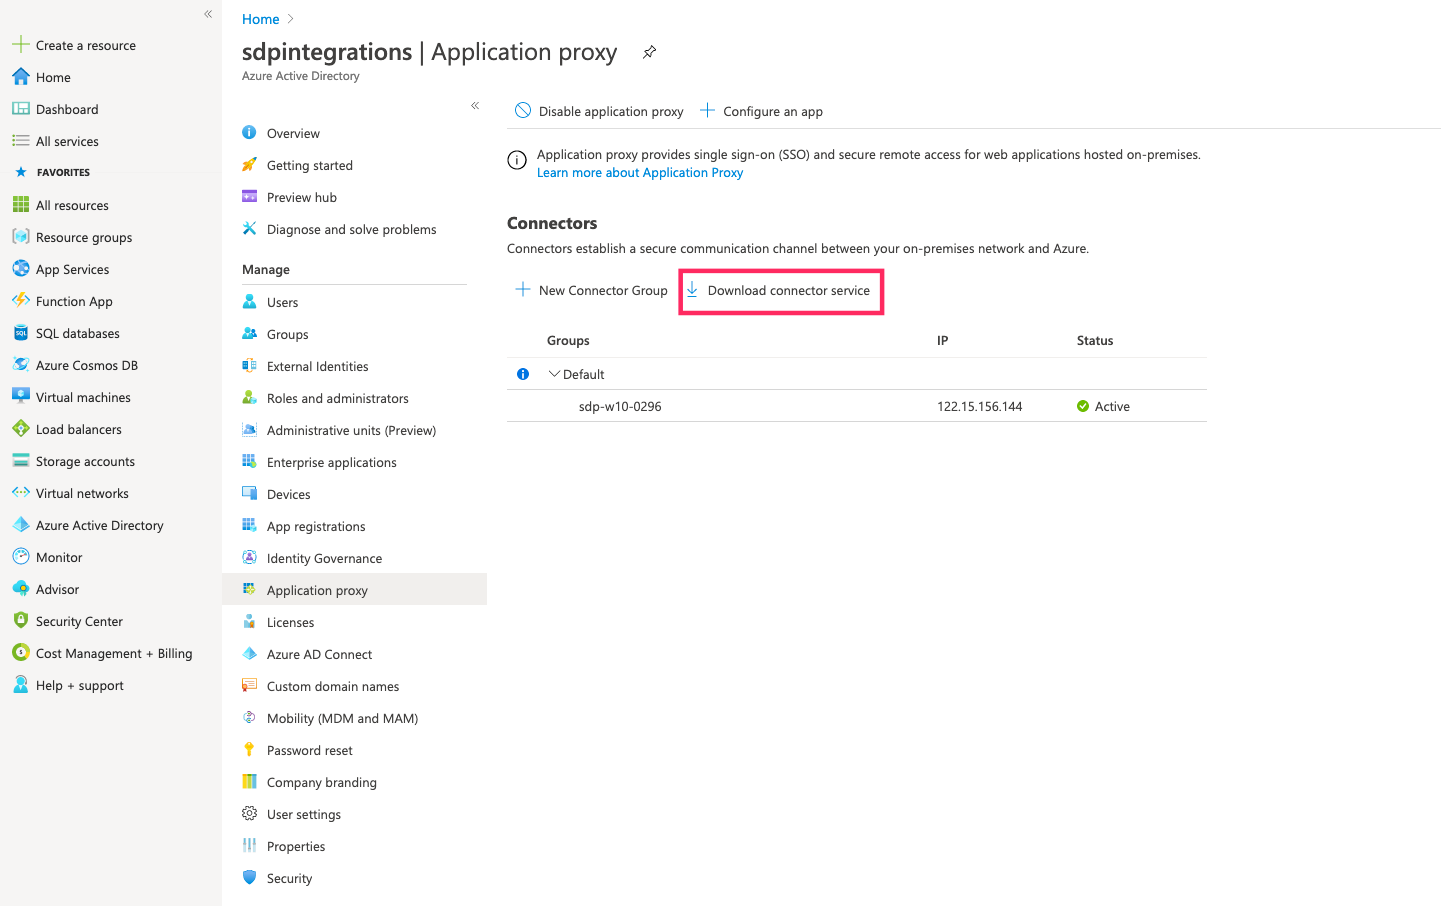Click the Status column header
The height and width of the screenshot is (906, 1441).
pos(1095,340)
